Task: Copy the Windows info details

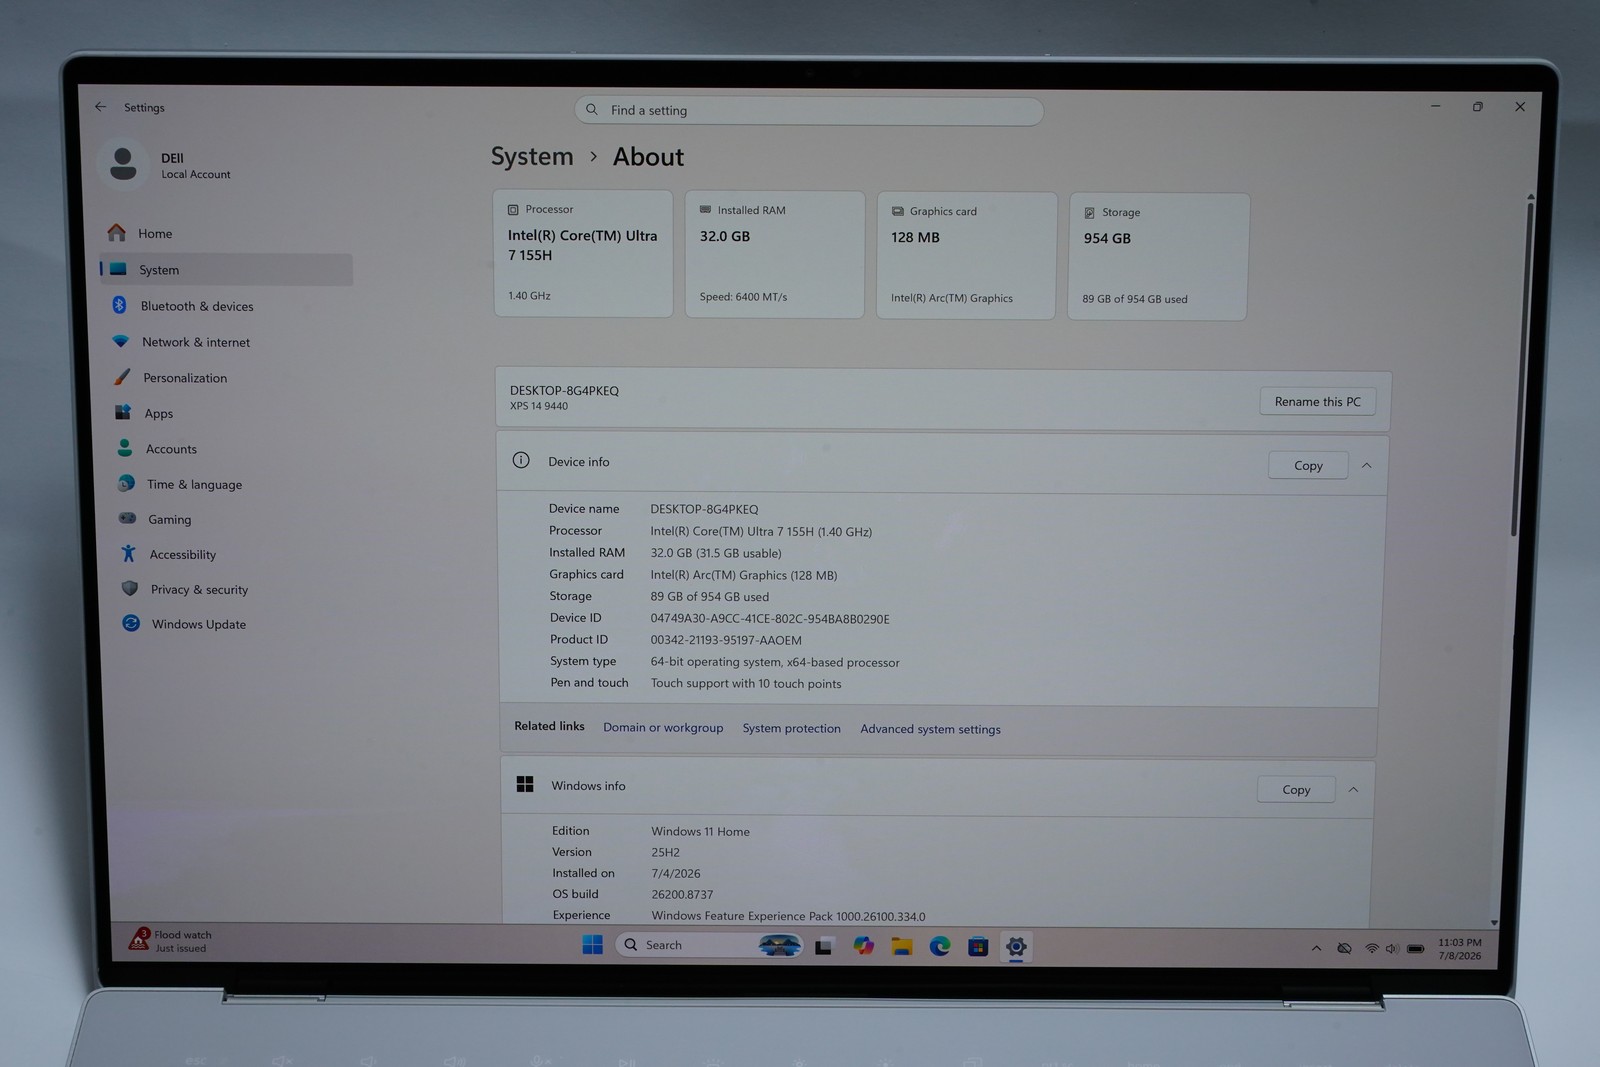Action: click(1296, 789)
